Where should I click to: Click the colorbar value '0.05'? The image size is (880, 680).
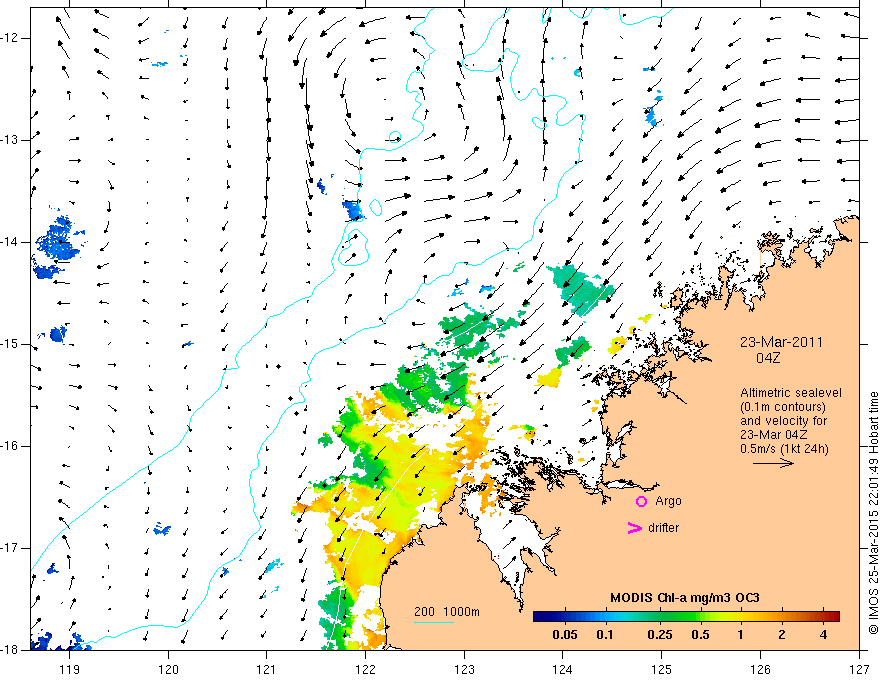565,635
